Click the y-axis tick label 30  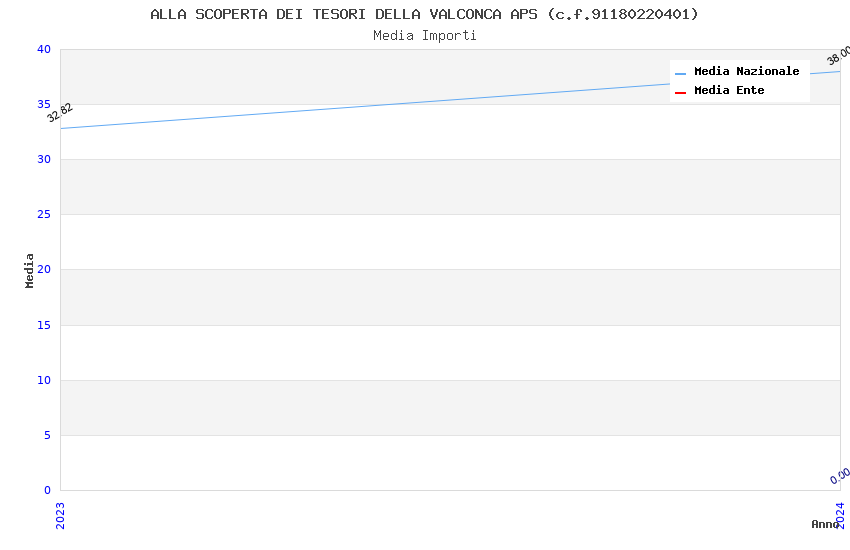[44, 159]
